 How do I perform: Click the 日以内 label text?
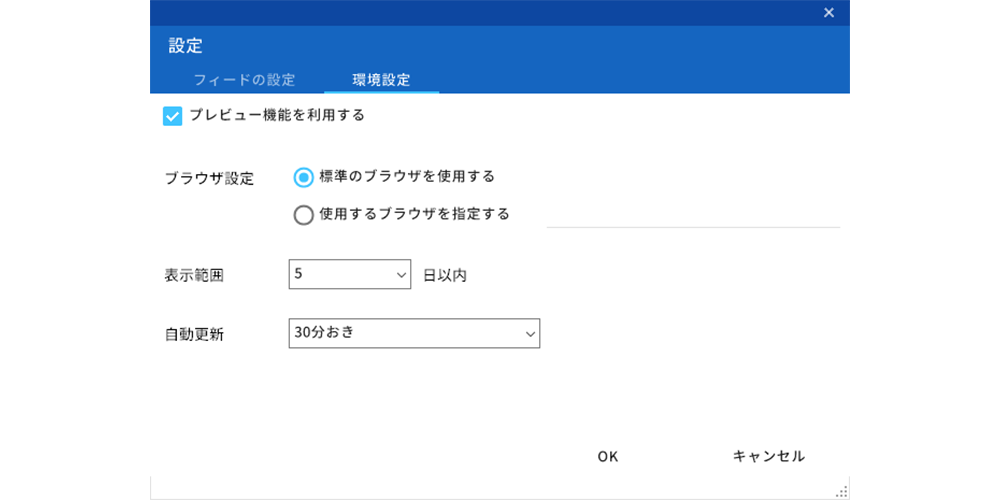point(445,276)
